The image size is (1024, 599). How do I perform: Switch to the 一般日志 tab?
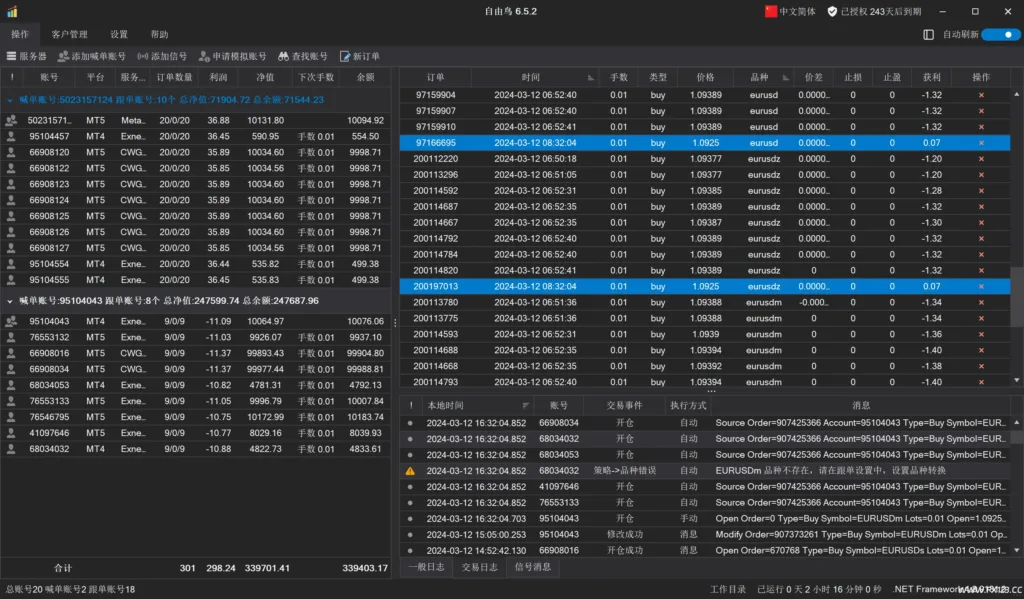point(426,567)
